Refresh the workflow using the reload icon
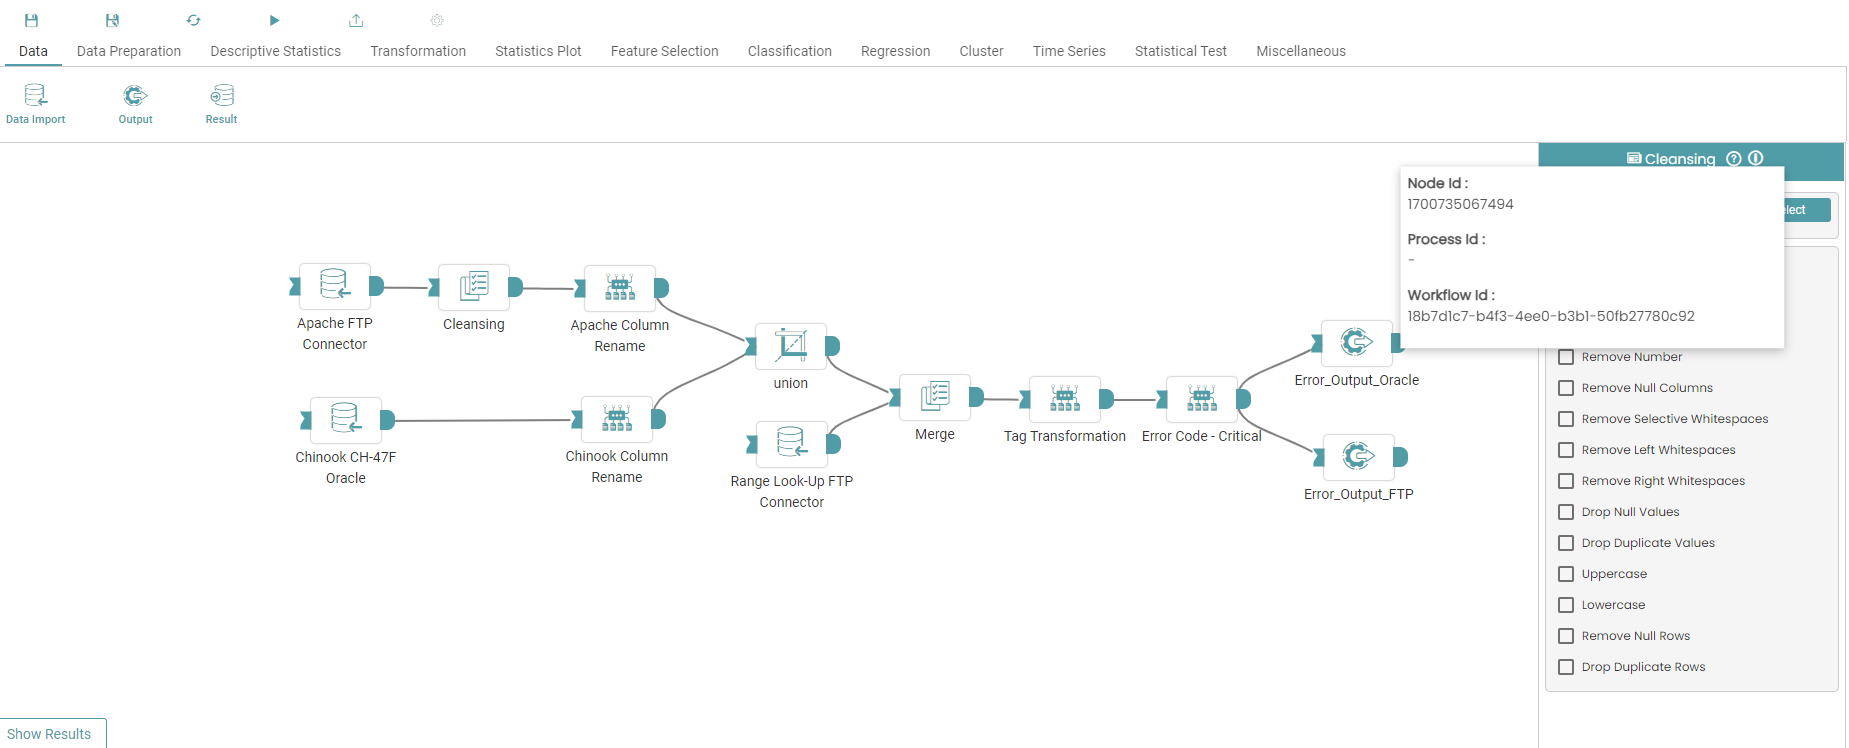The image size is (1849, 748). (193, 20)
